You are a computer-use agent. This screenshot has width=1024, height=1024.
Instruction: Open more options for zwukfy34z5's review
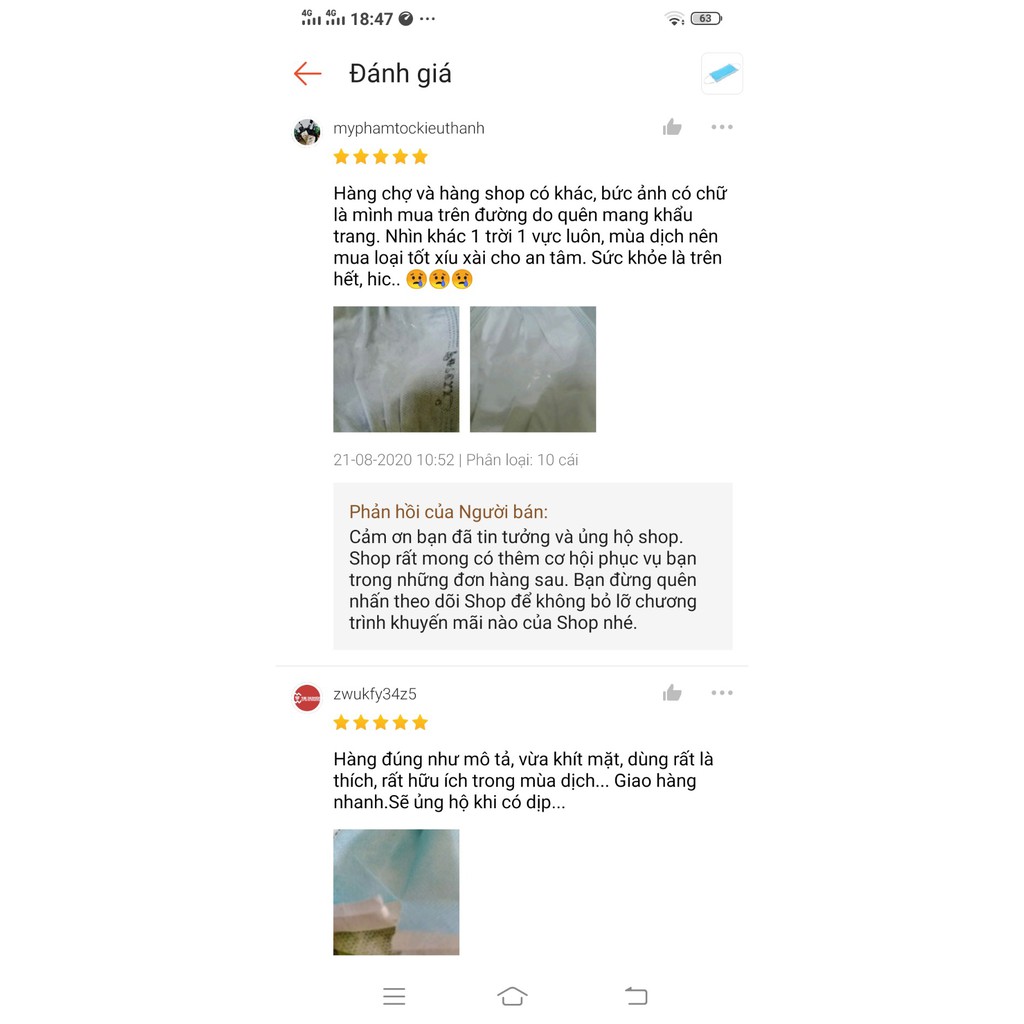(x=722, y=692)
